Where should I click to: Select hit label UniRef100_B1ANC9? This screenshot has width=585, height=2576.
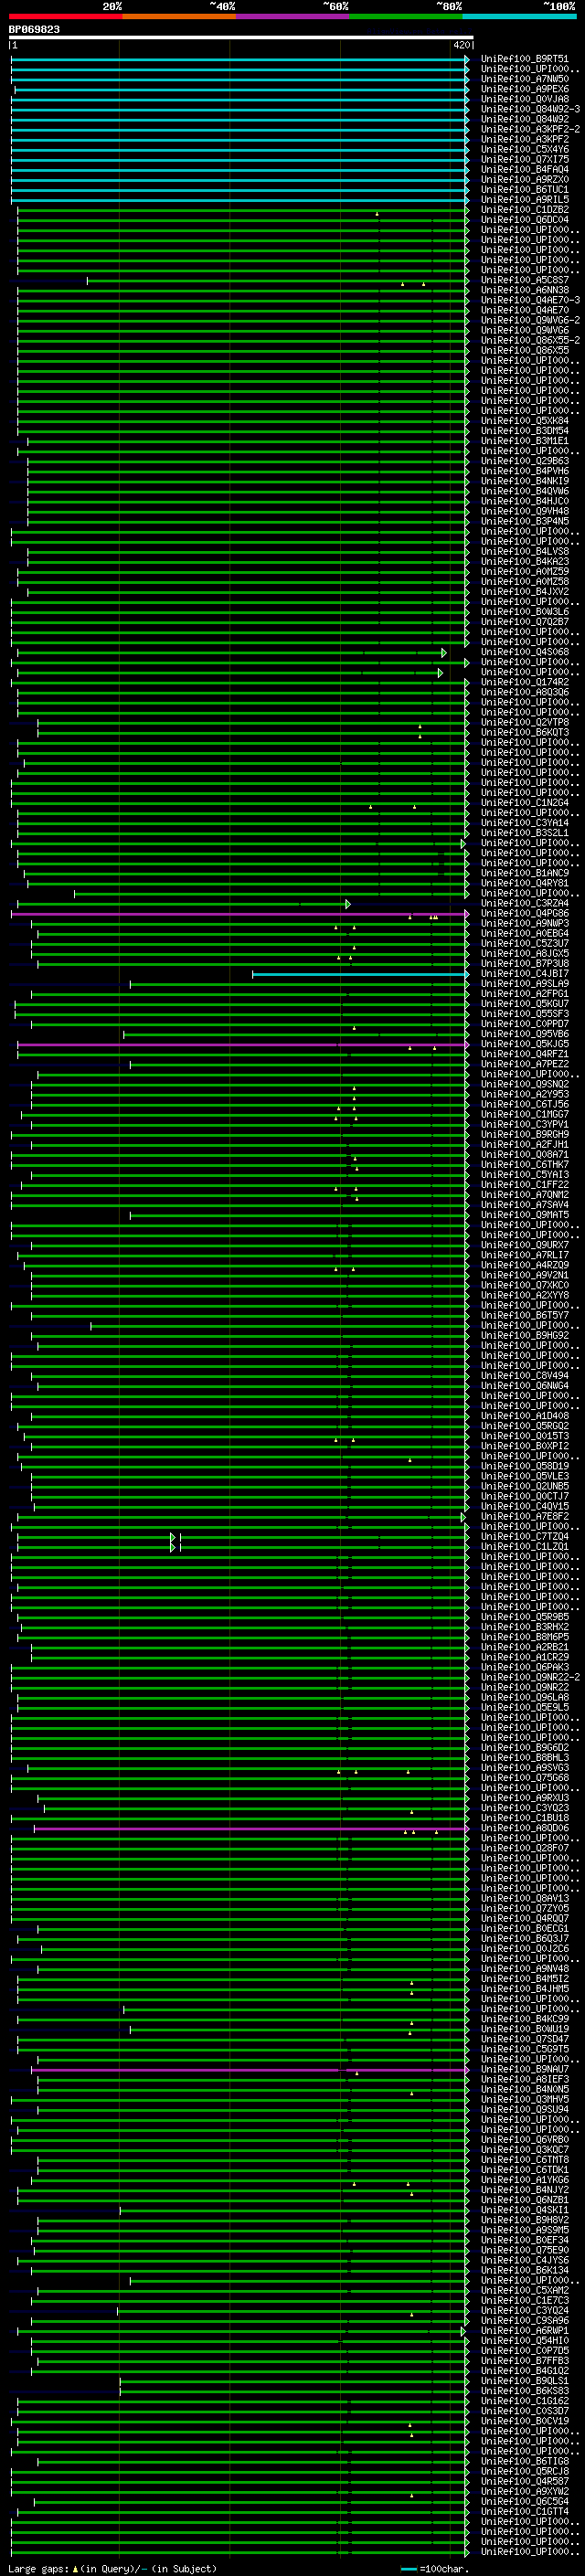pos(524,874)
